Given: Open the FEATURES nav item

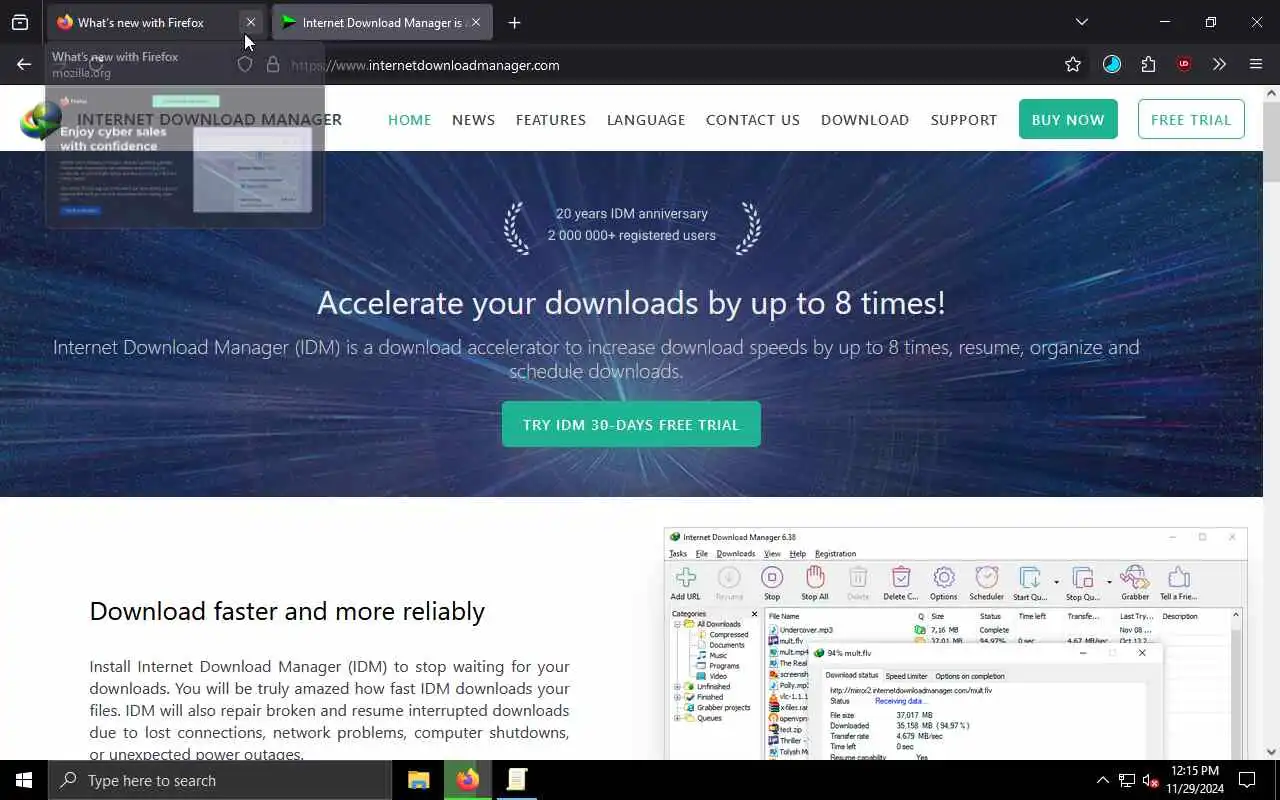Looking at the screenshot, I should click(551, 120).
